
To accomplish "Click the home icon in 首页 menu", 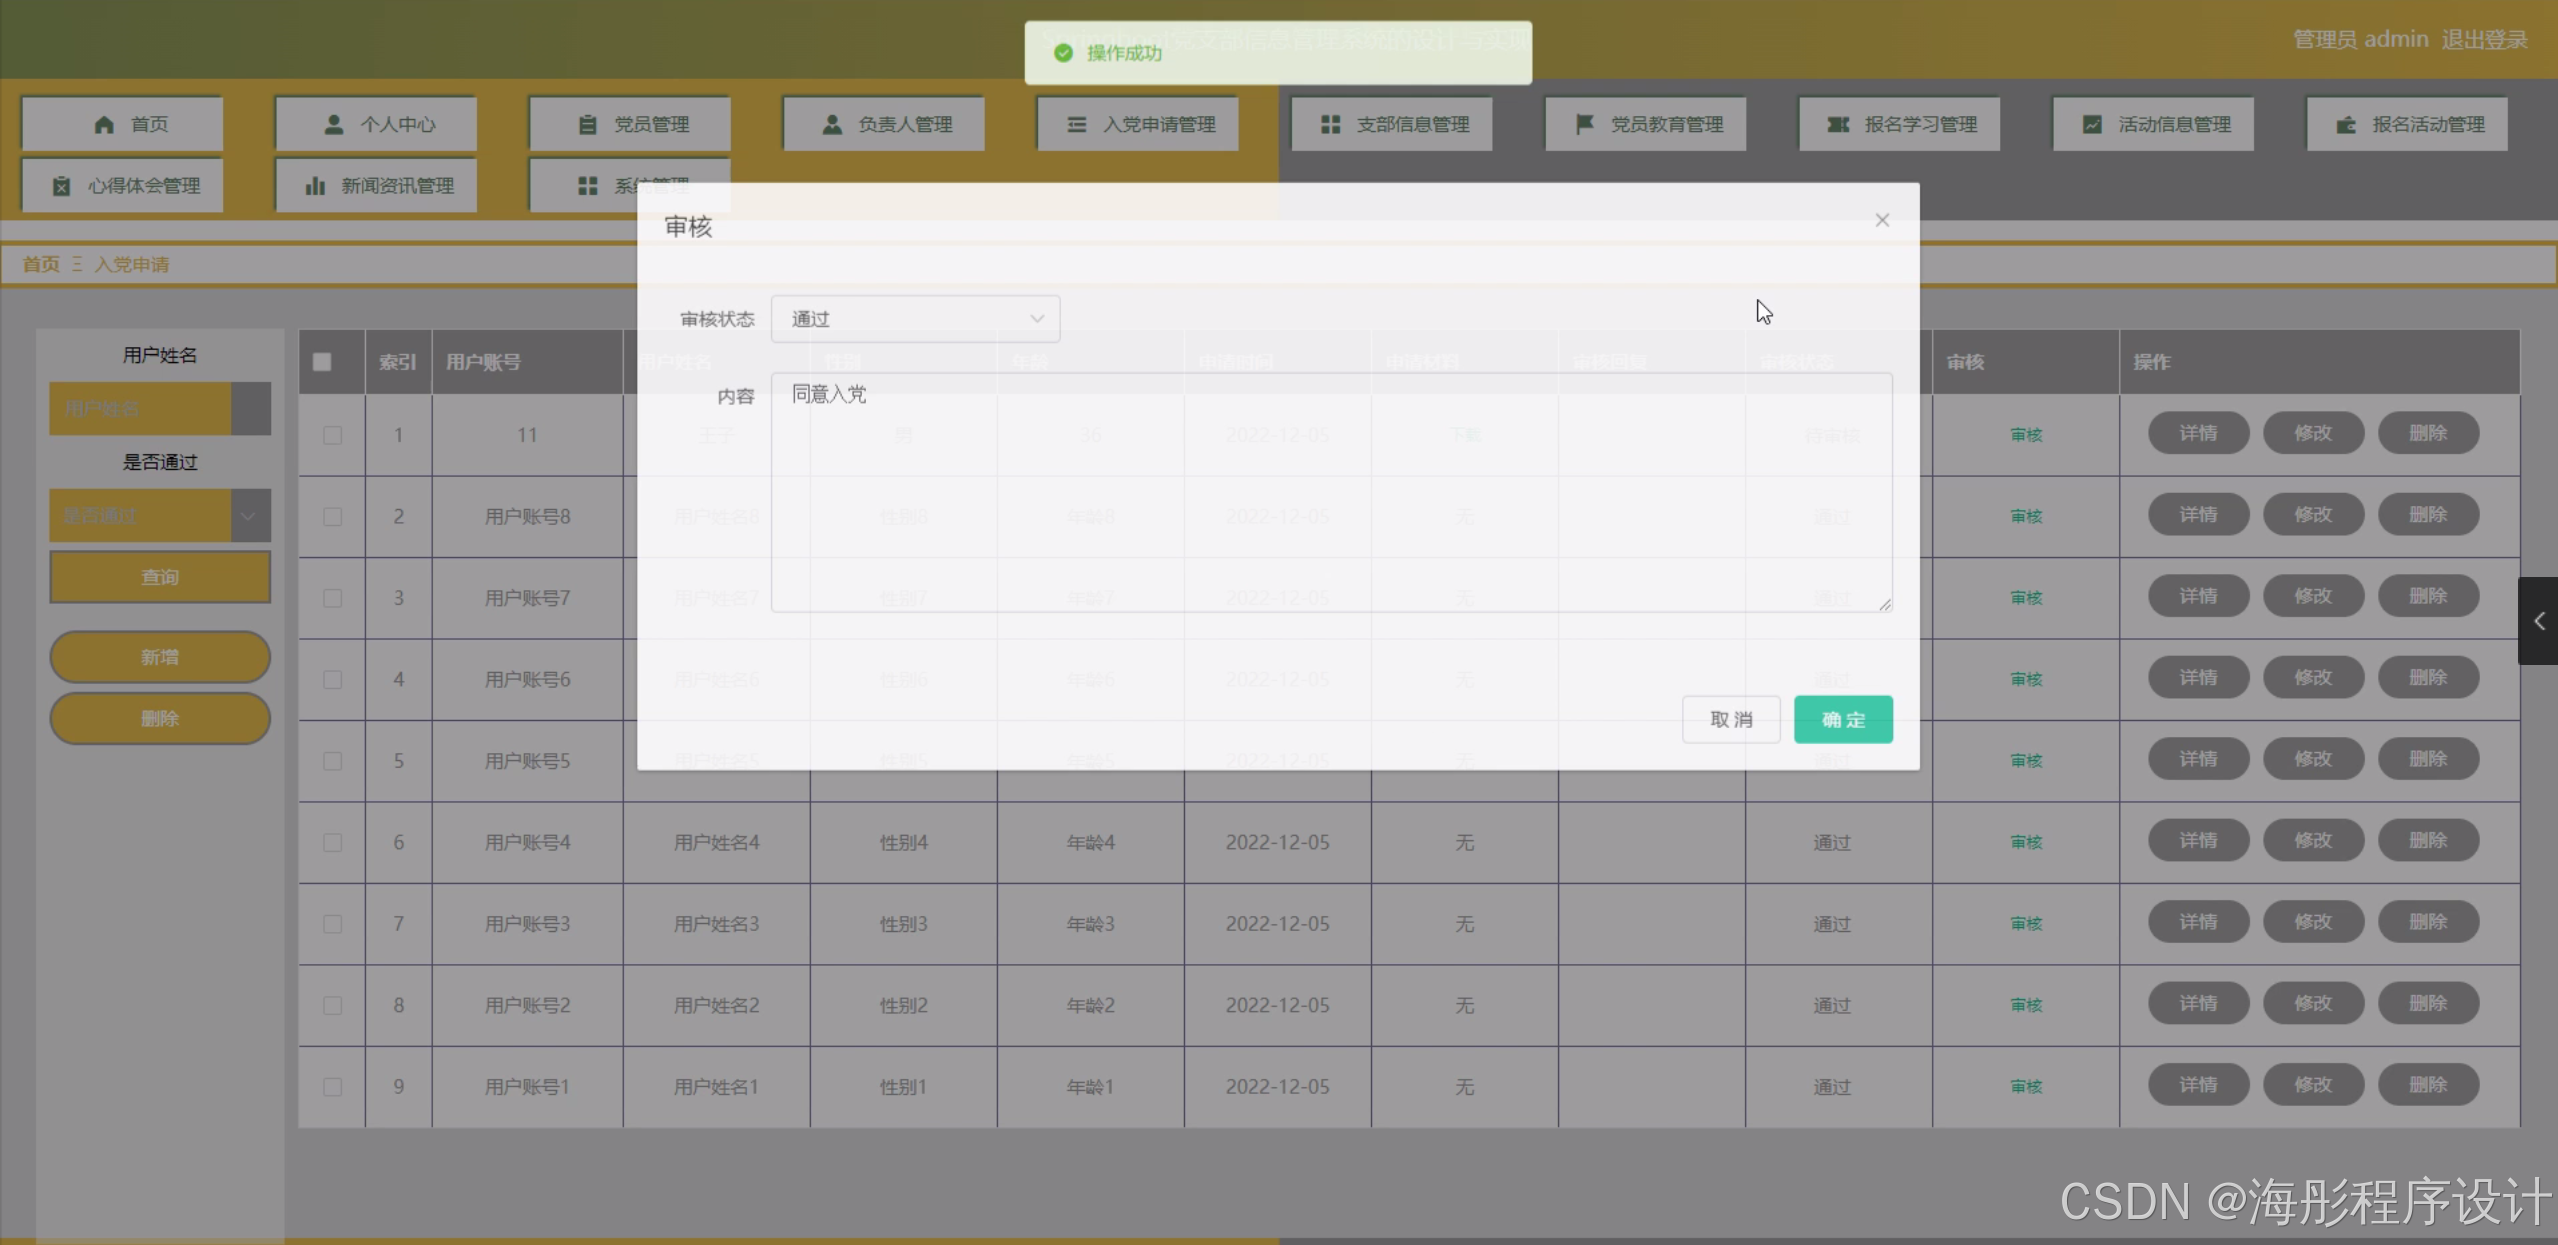I will click(x=103, y=124).
